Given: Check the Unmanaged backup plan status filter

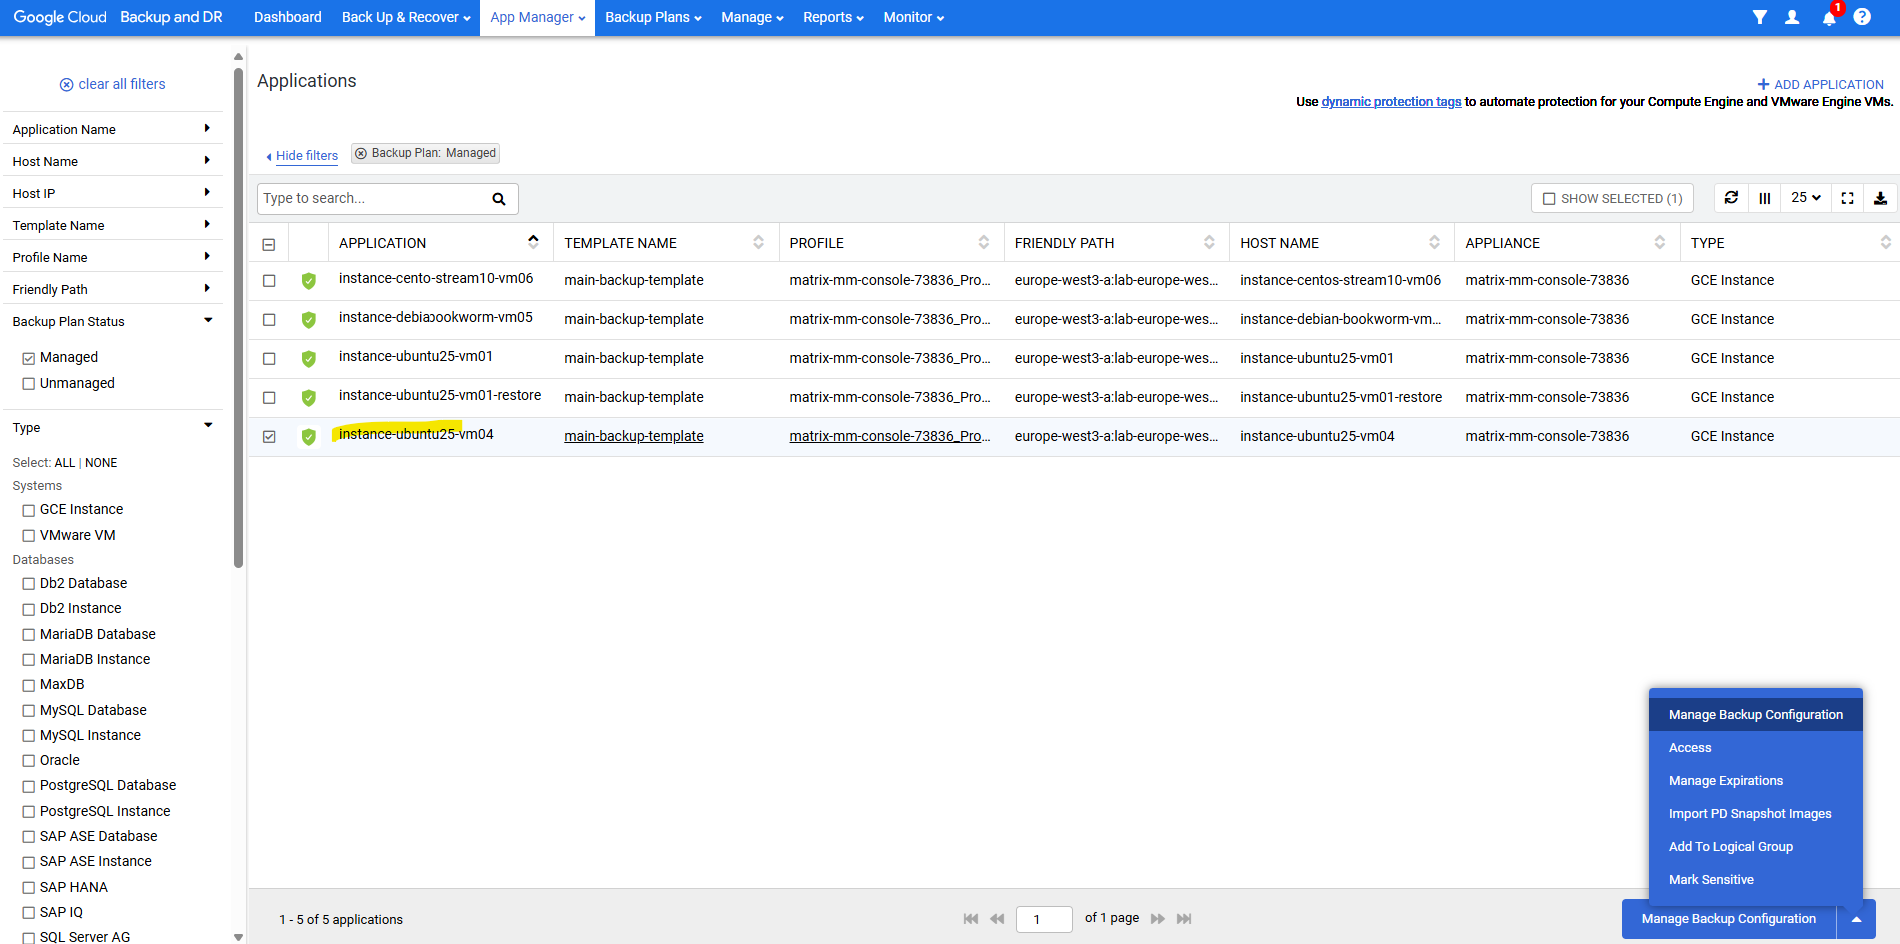Looking at the screenshot, I should click(x=29, y=384).
